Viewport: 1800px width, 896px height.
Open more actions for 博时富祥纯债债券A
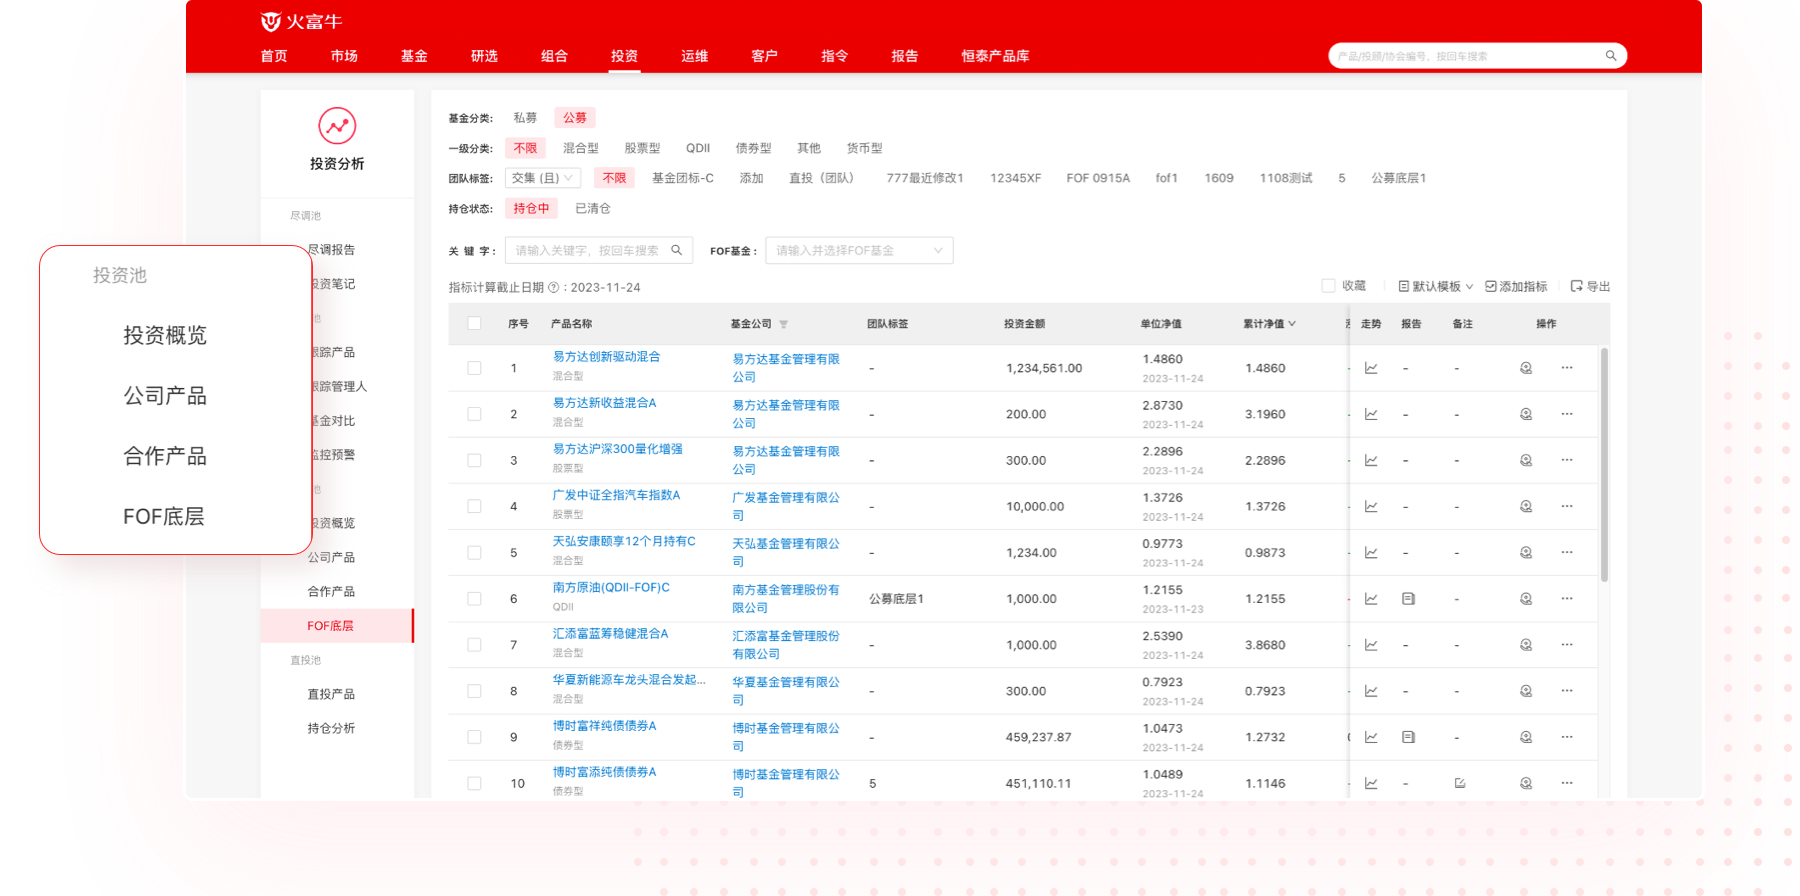pos(1567,737)
